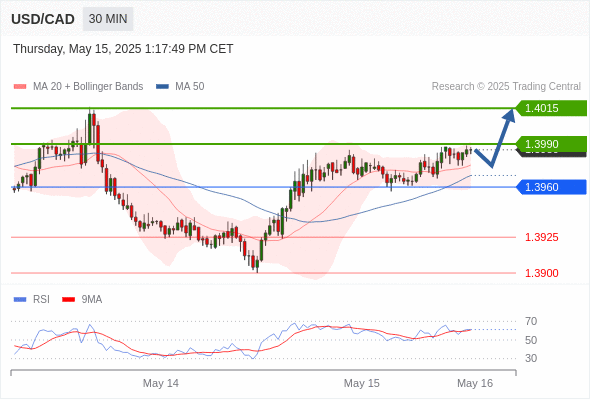Click the blue 1.3960 pivot price tag
This screenshot has width=590, height=400.
551,187
